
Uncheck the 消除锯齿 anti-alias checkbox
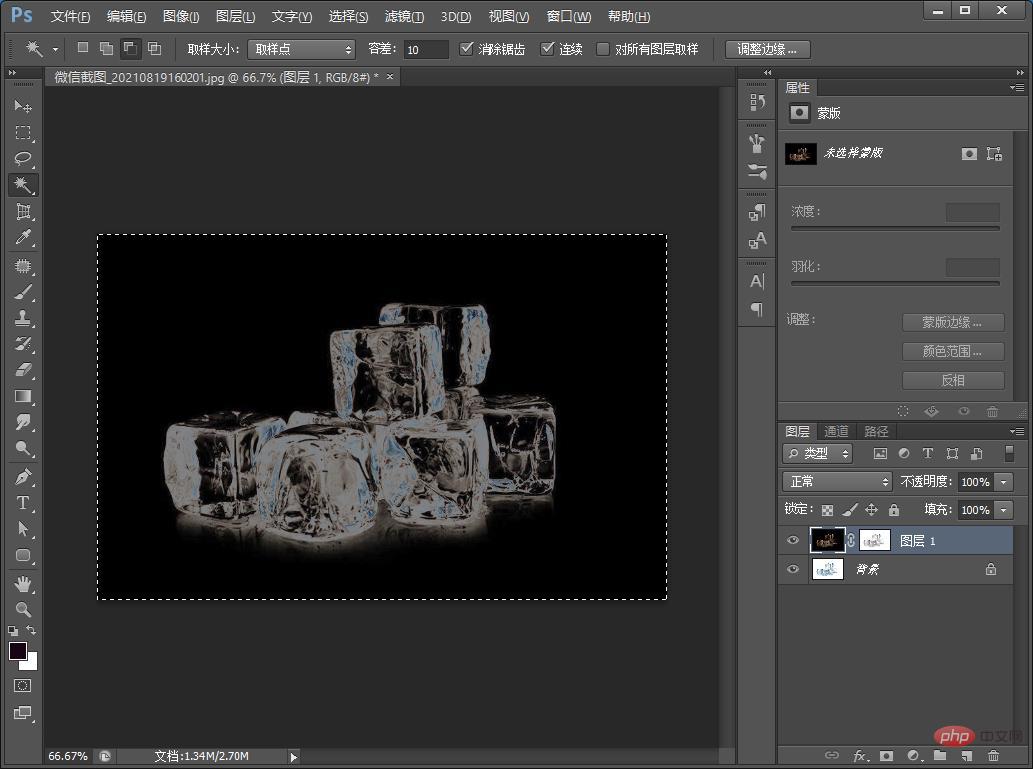pyautogui.click(x=467, y=49)
